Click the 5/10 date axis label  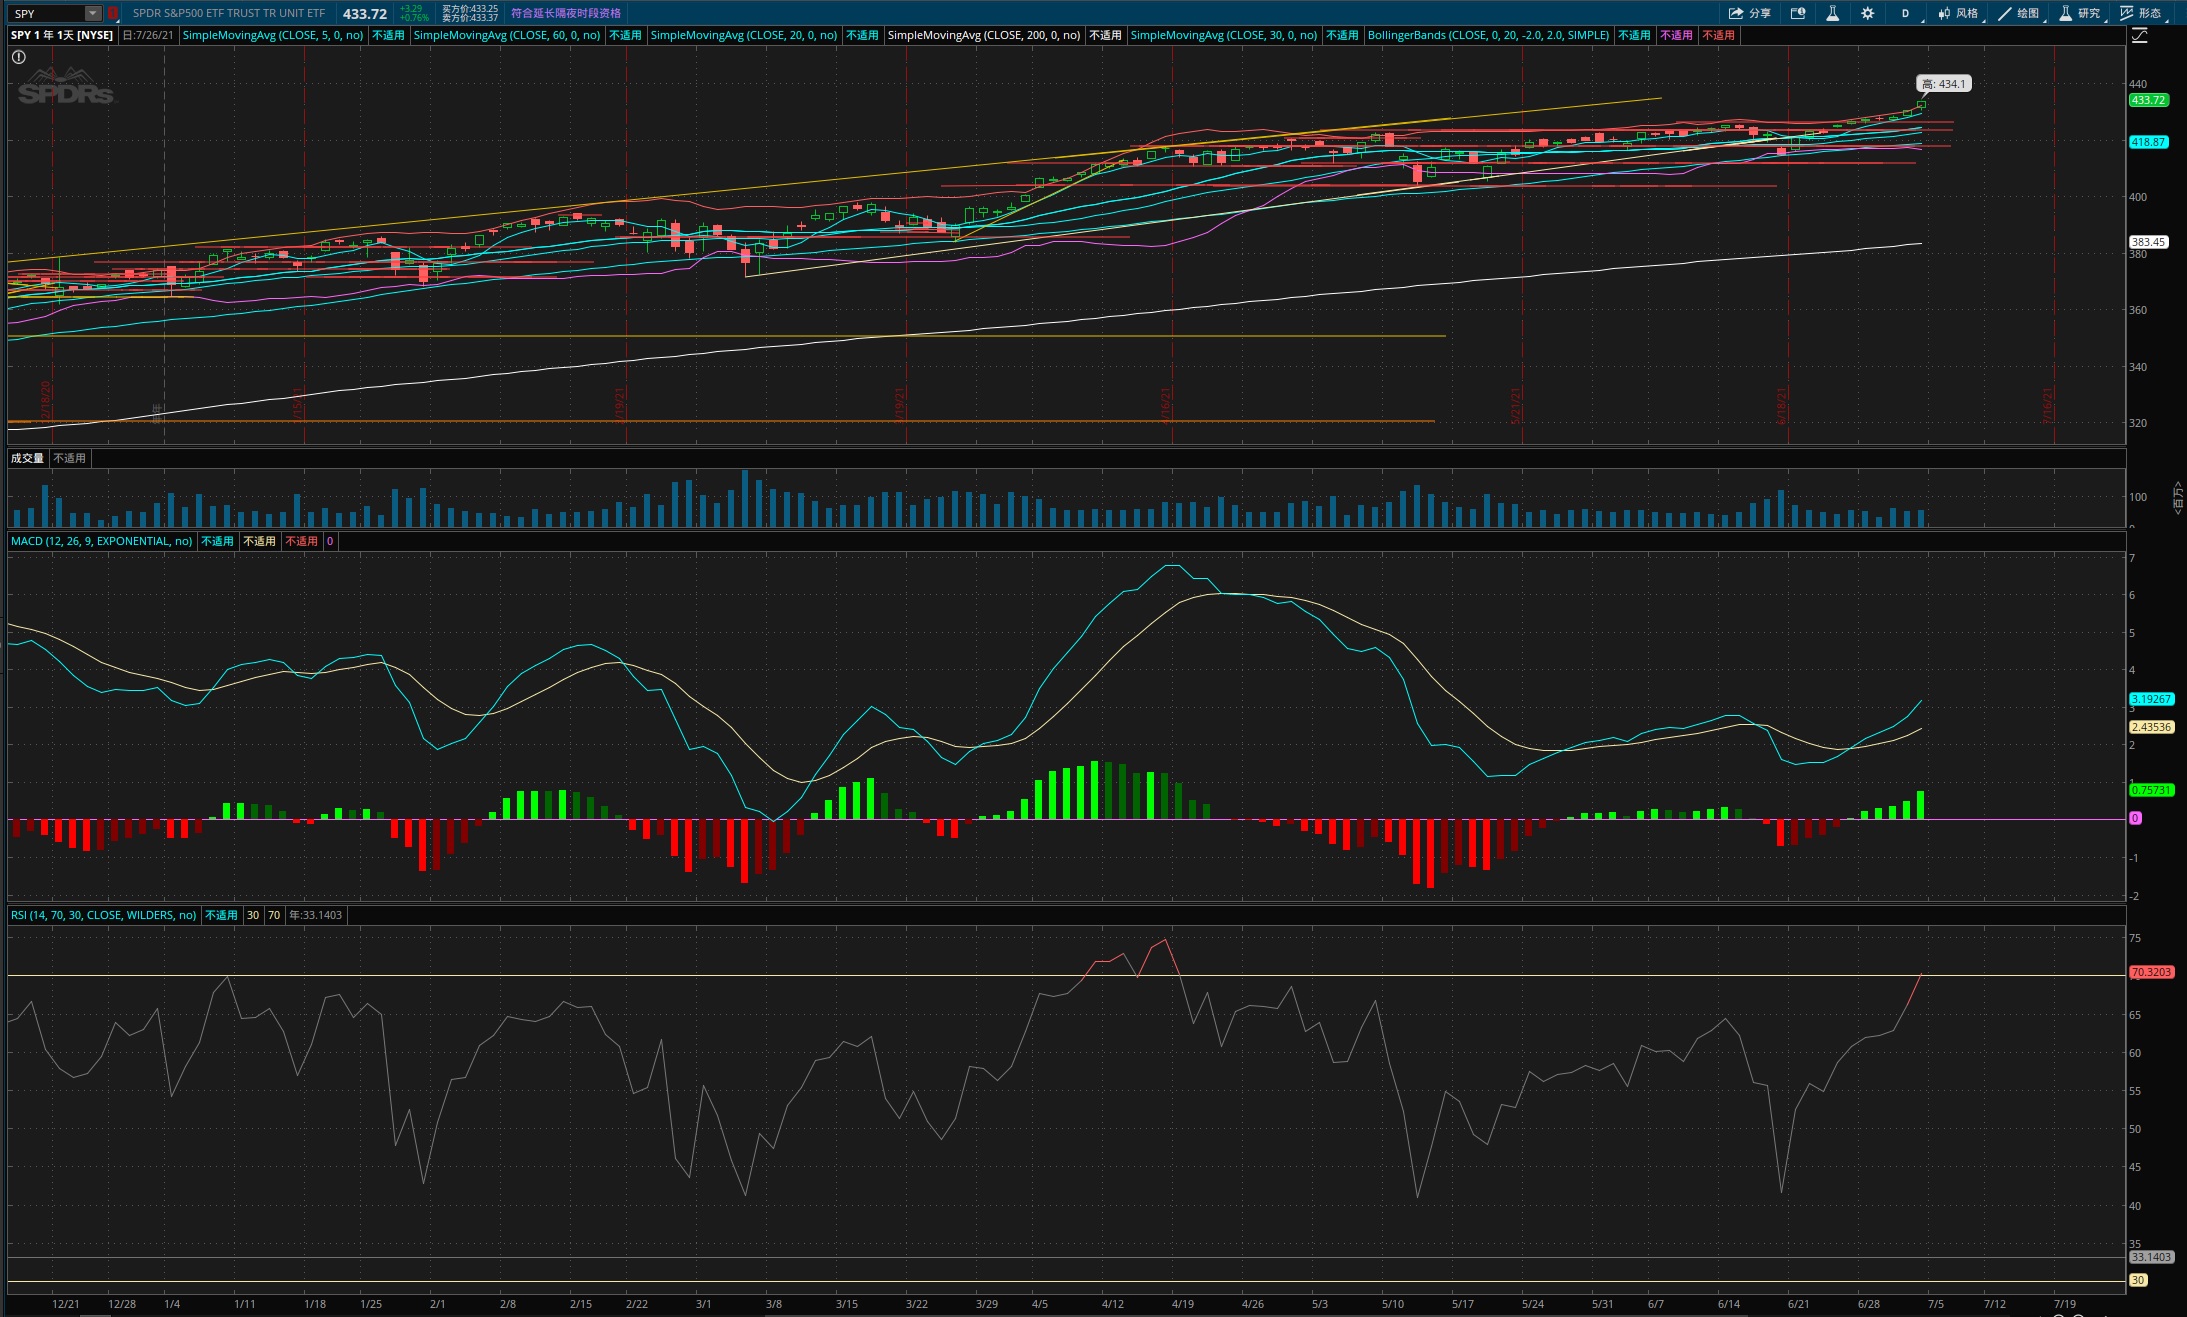1393,1304
